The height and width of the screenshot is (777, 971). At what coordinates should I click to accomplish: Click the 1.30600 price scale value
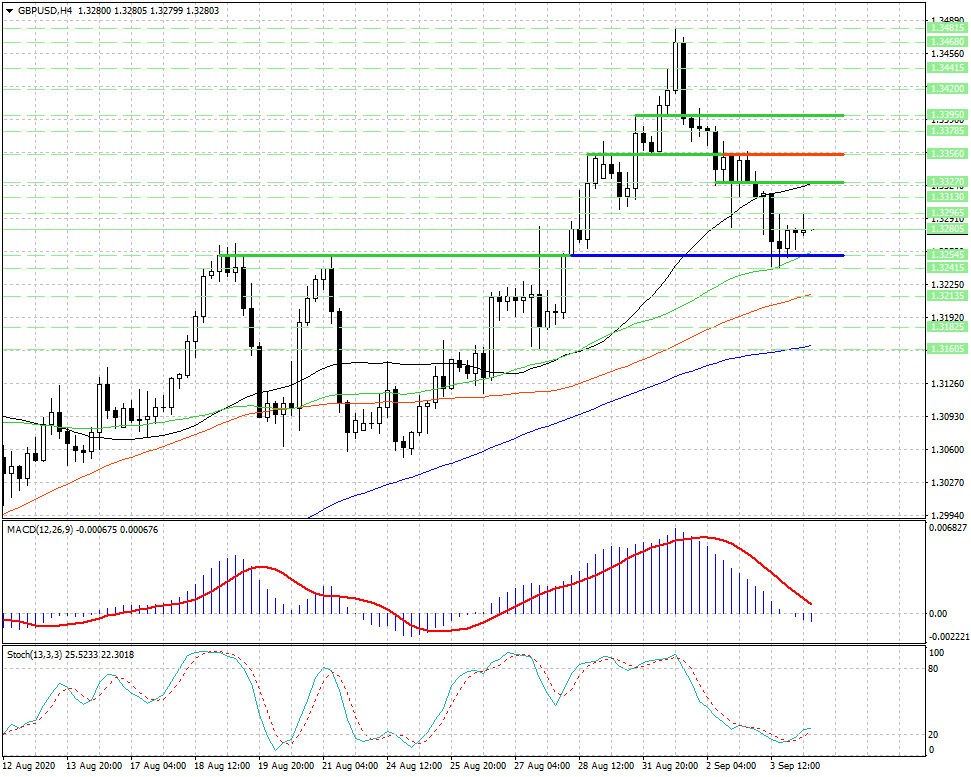click(x=947, y=449)
